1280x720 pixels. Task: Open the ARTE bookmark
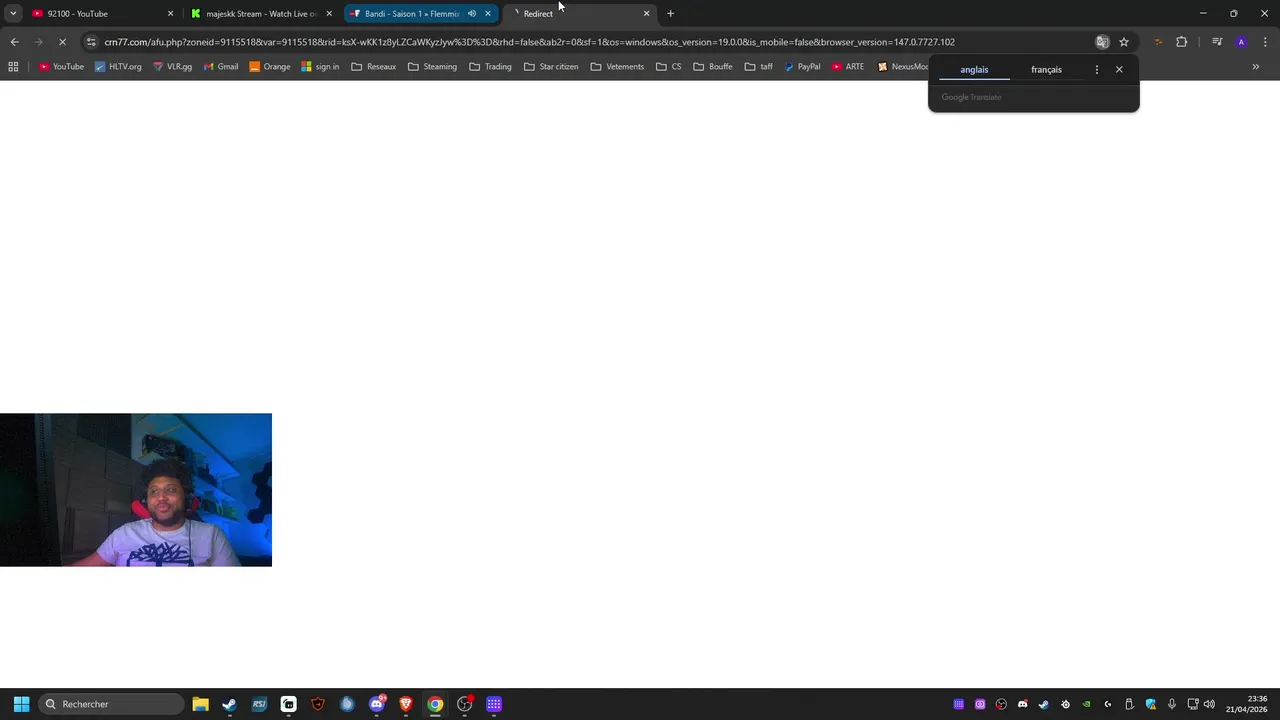coord(847,67)
